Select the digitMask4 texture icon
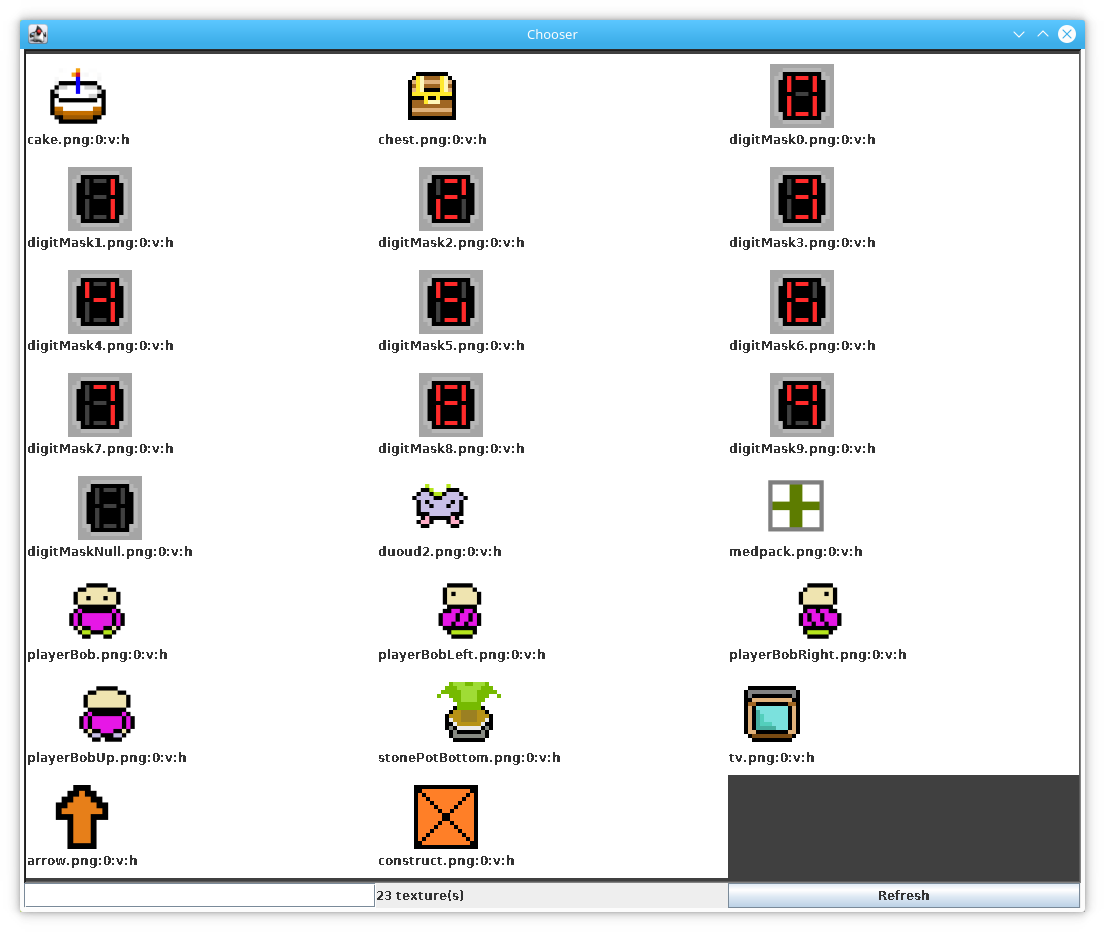 coord(100,302)
